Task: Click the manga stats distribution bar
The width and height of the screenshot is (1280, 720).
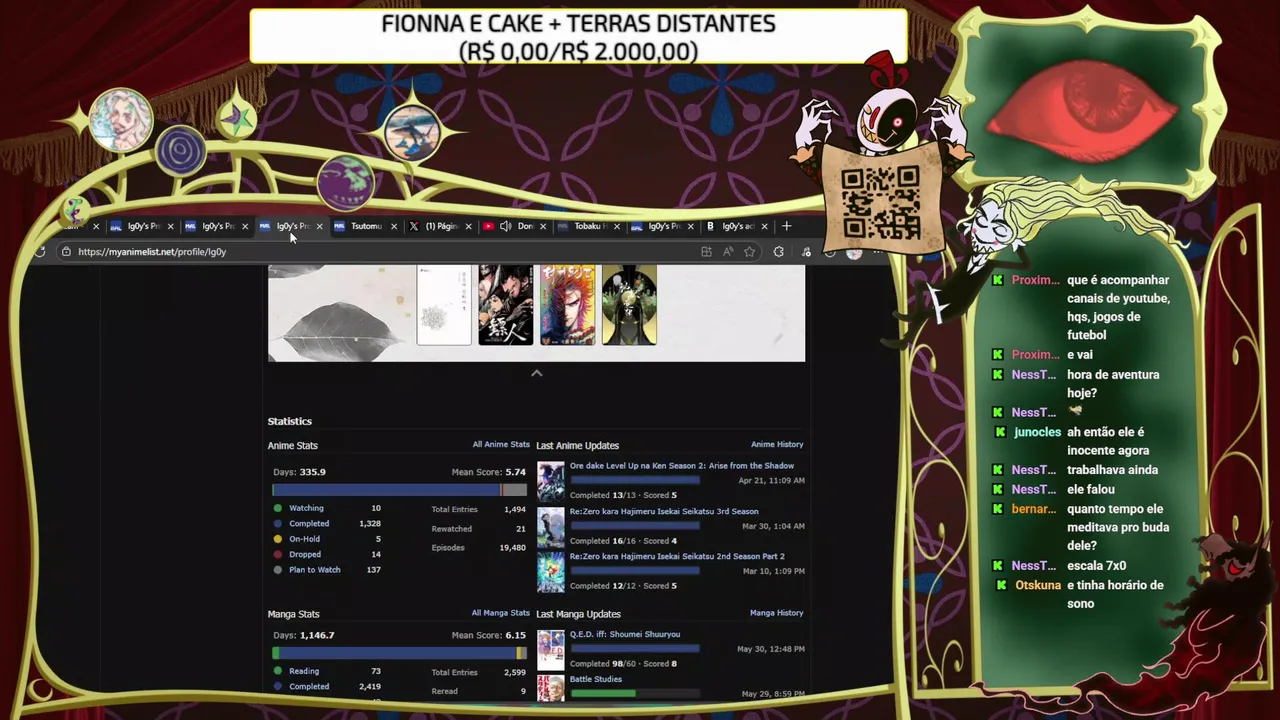Action: [399, 653]
